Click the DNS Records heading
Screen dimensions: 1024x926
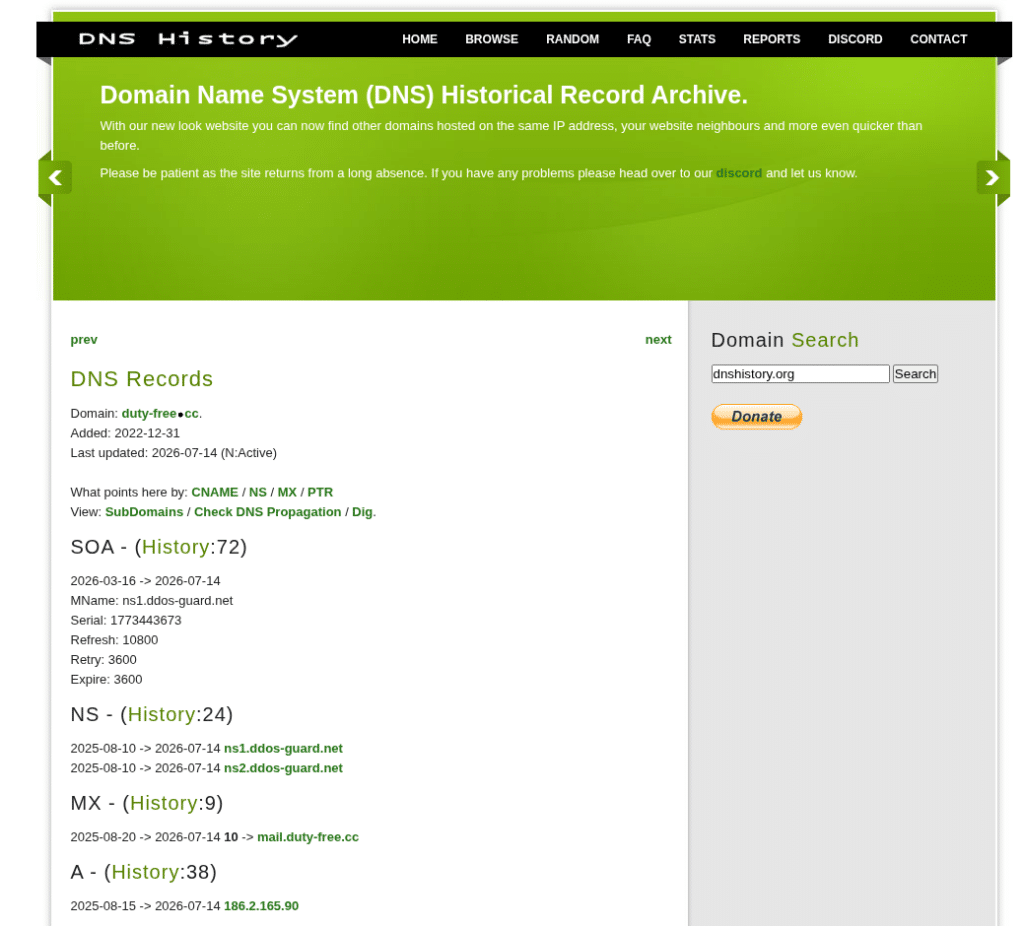(x=142, y=379)
